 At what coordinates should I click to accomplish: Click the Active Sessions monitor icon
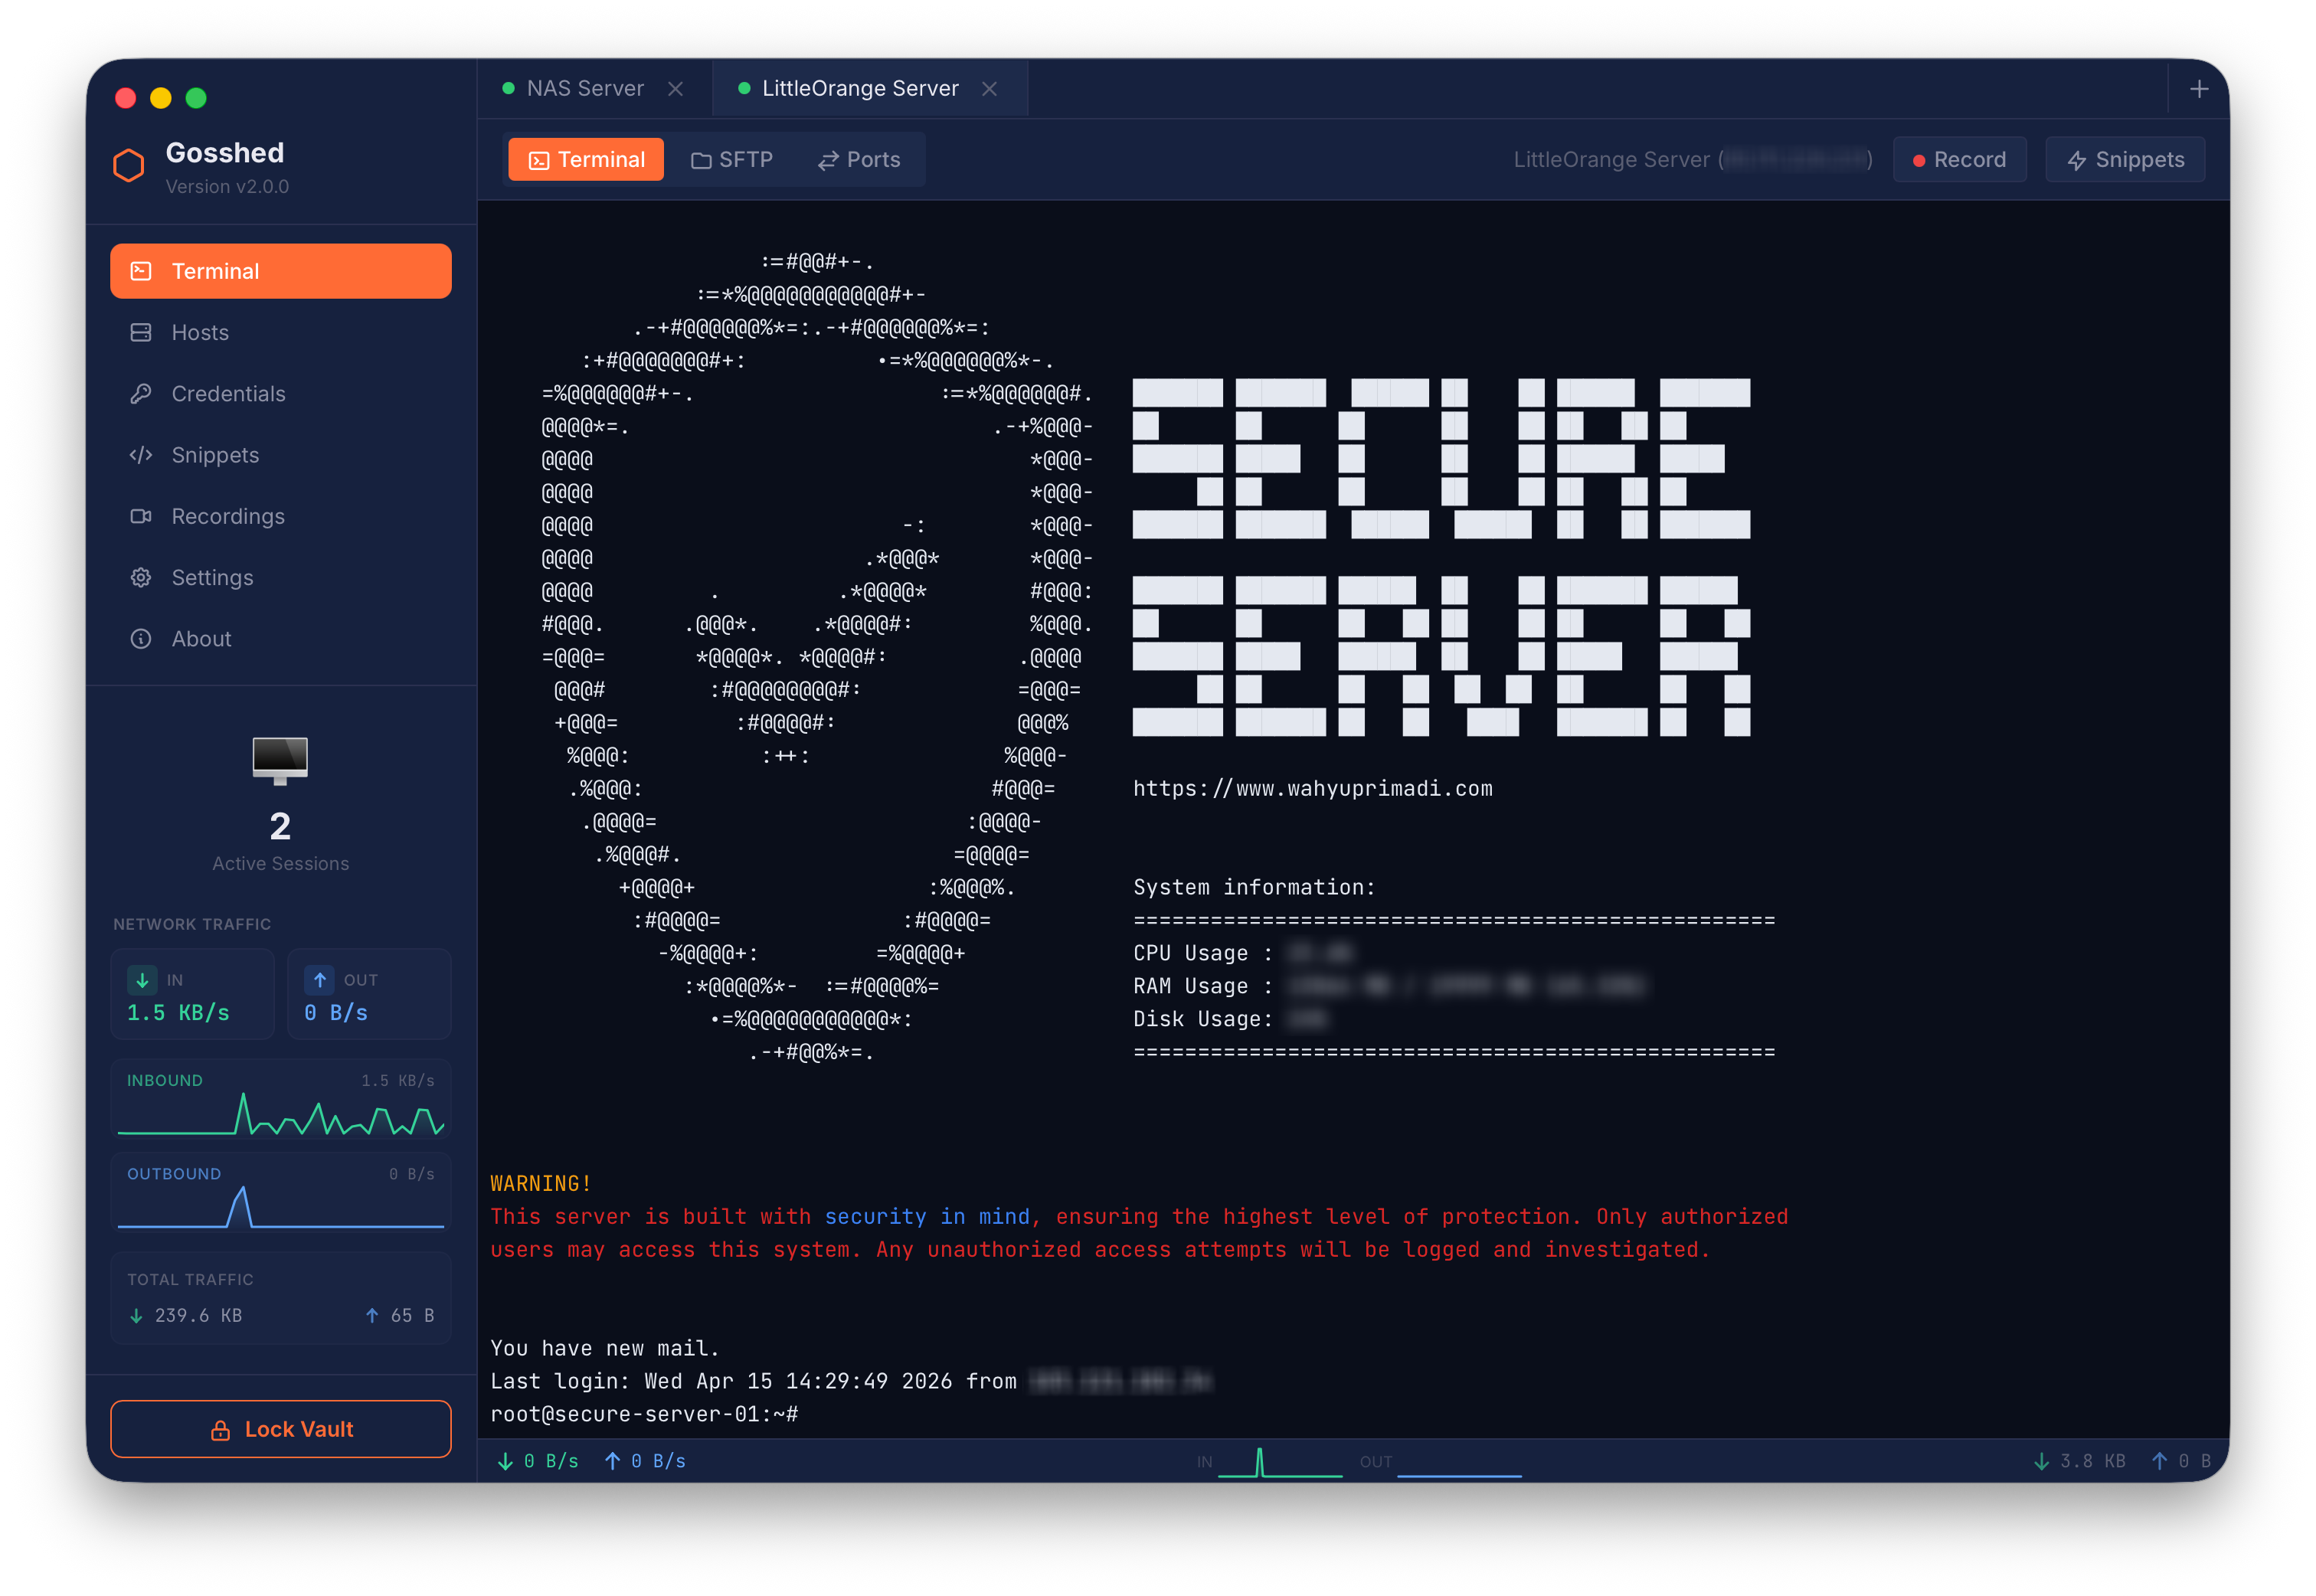click(x=280, y=761)
